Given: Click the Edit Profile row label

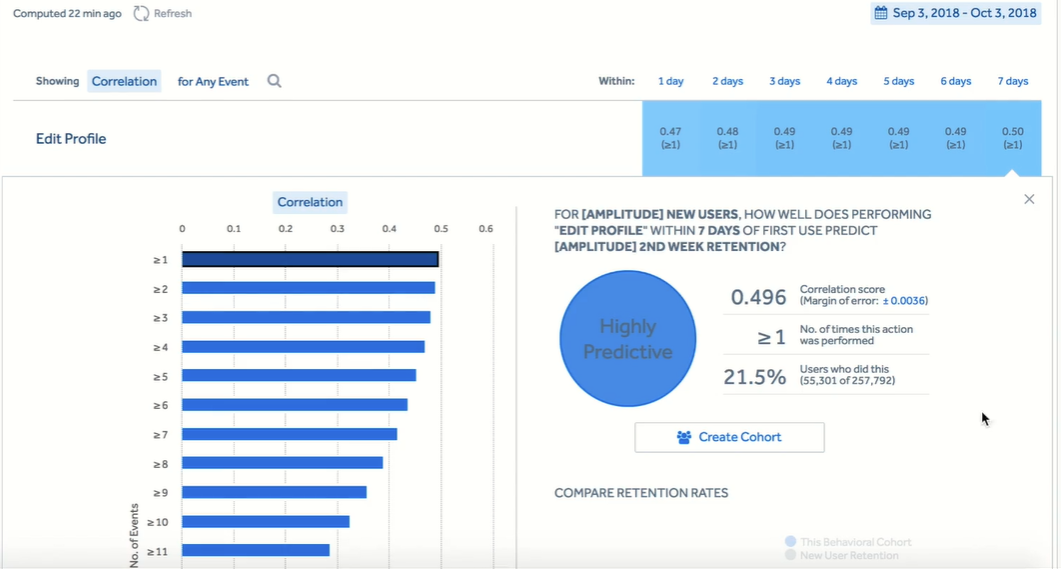Looking at the screenshot, I should 71,139.
